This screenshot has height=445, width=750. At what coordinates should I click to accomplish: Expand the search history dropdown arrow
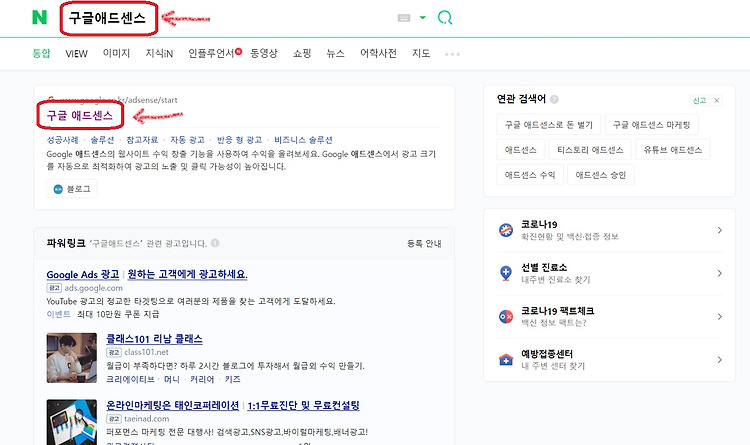(x=422, y=18)
